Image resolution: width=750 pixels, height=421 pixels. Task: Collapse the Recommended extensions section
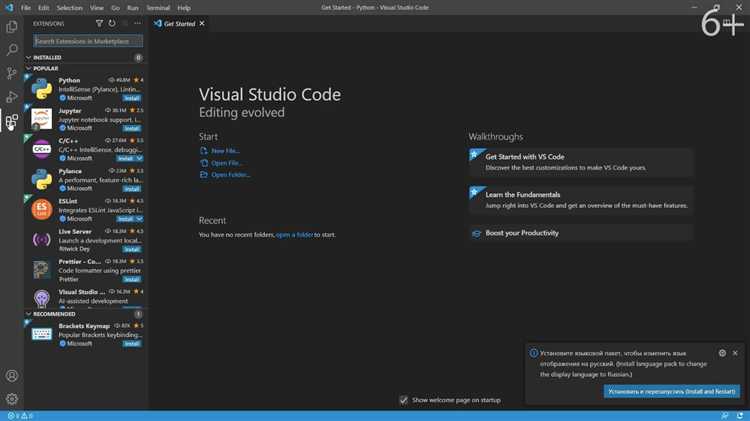(x=52, y=314)
